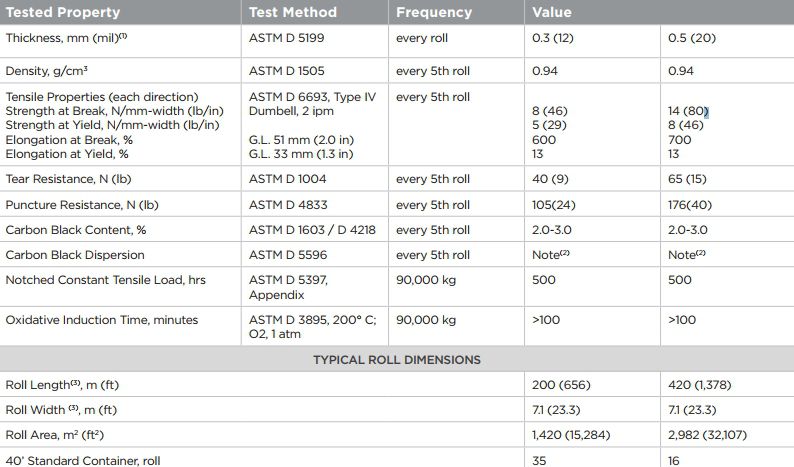This screenshot has height=467, width=794.
Task: Click the Carbon Black Dispersion label
Action: pos(75,255)
